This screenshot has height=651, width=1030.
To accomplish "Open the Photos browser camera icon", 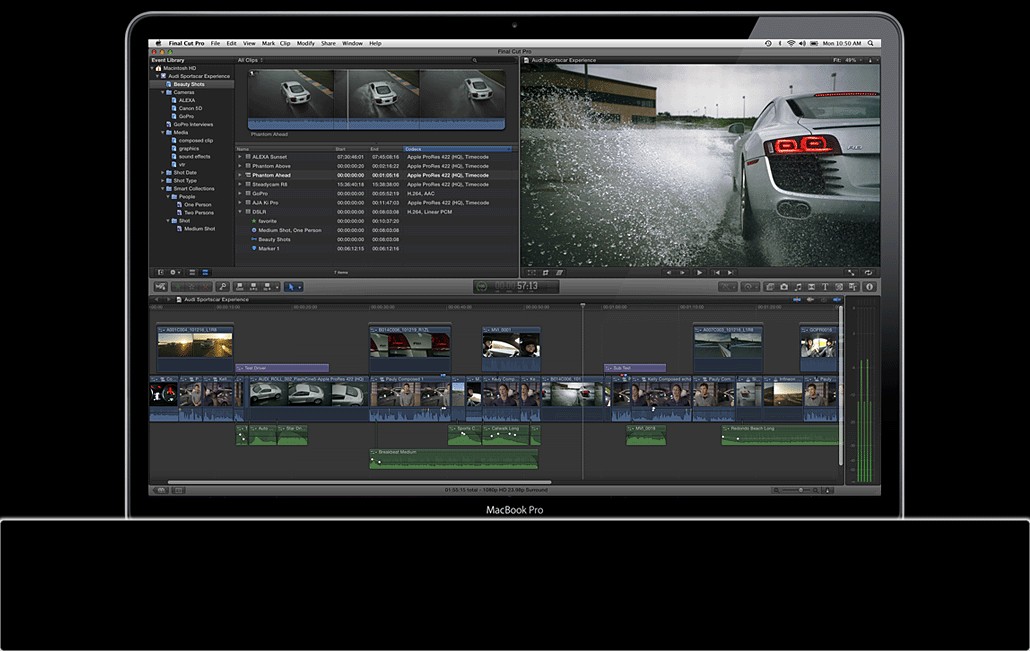I will [x=784, y=287].
